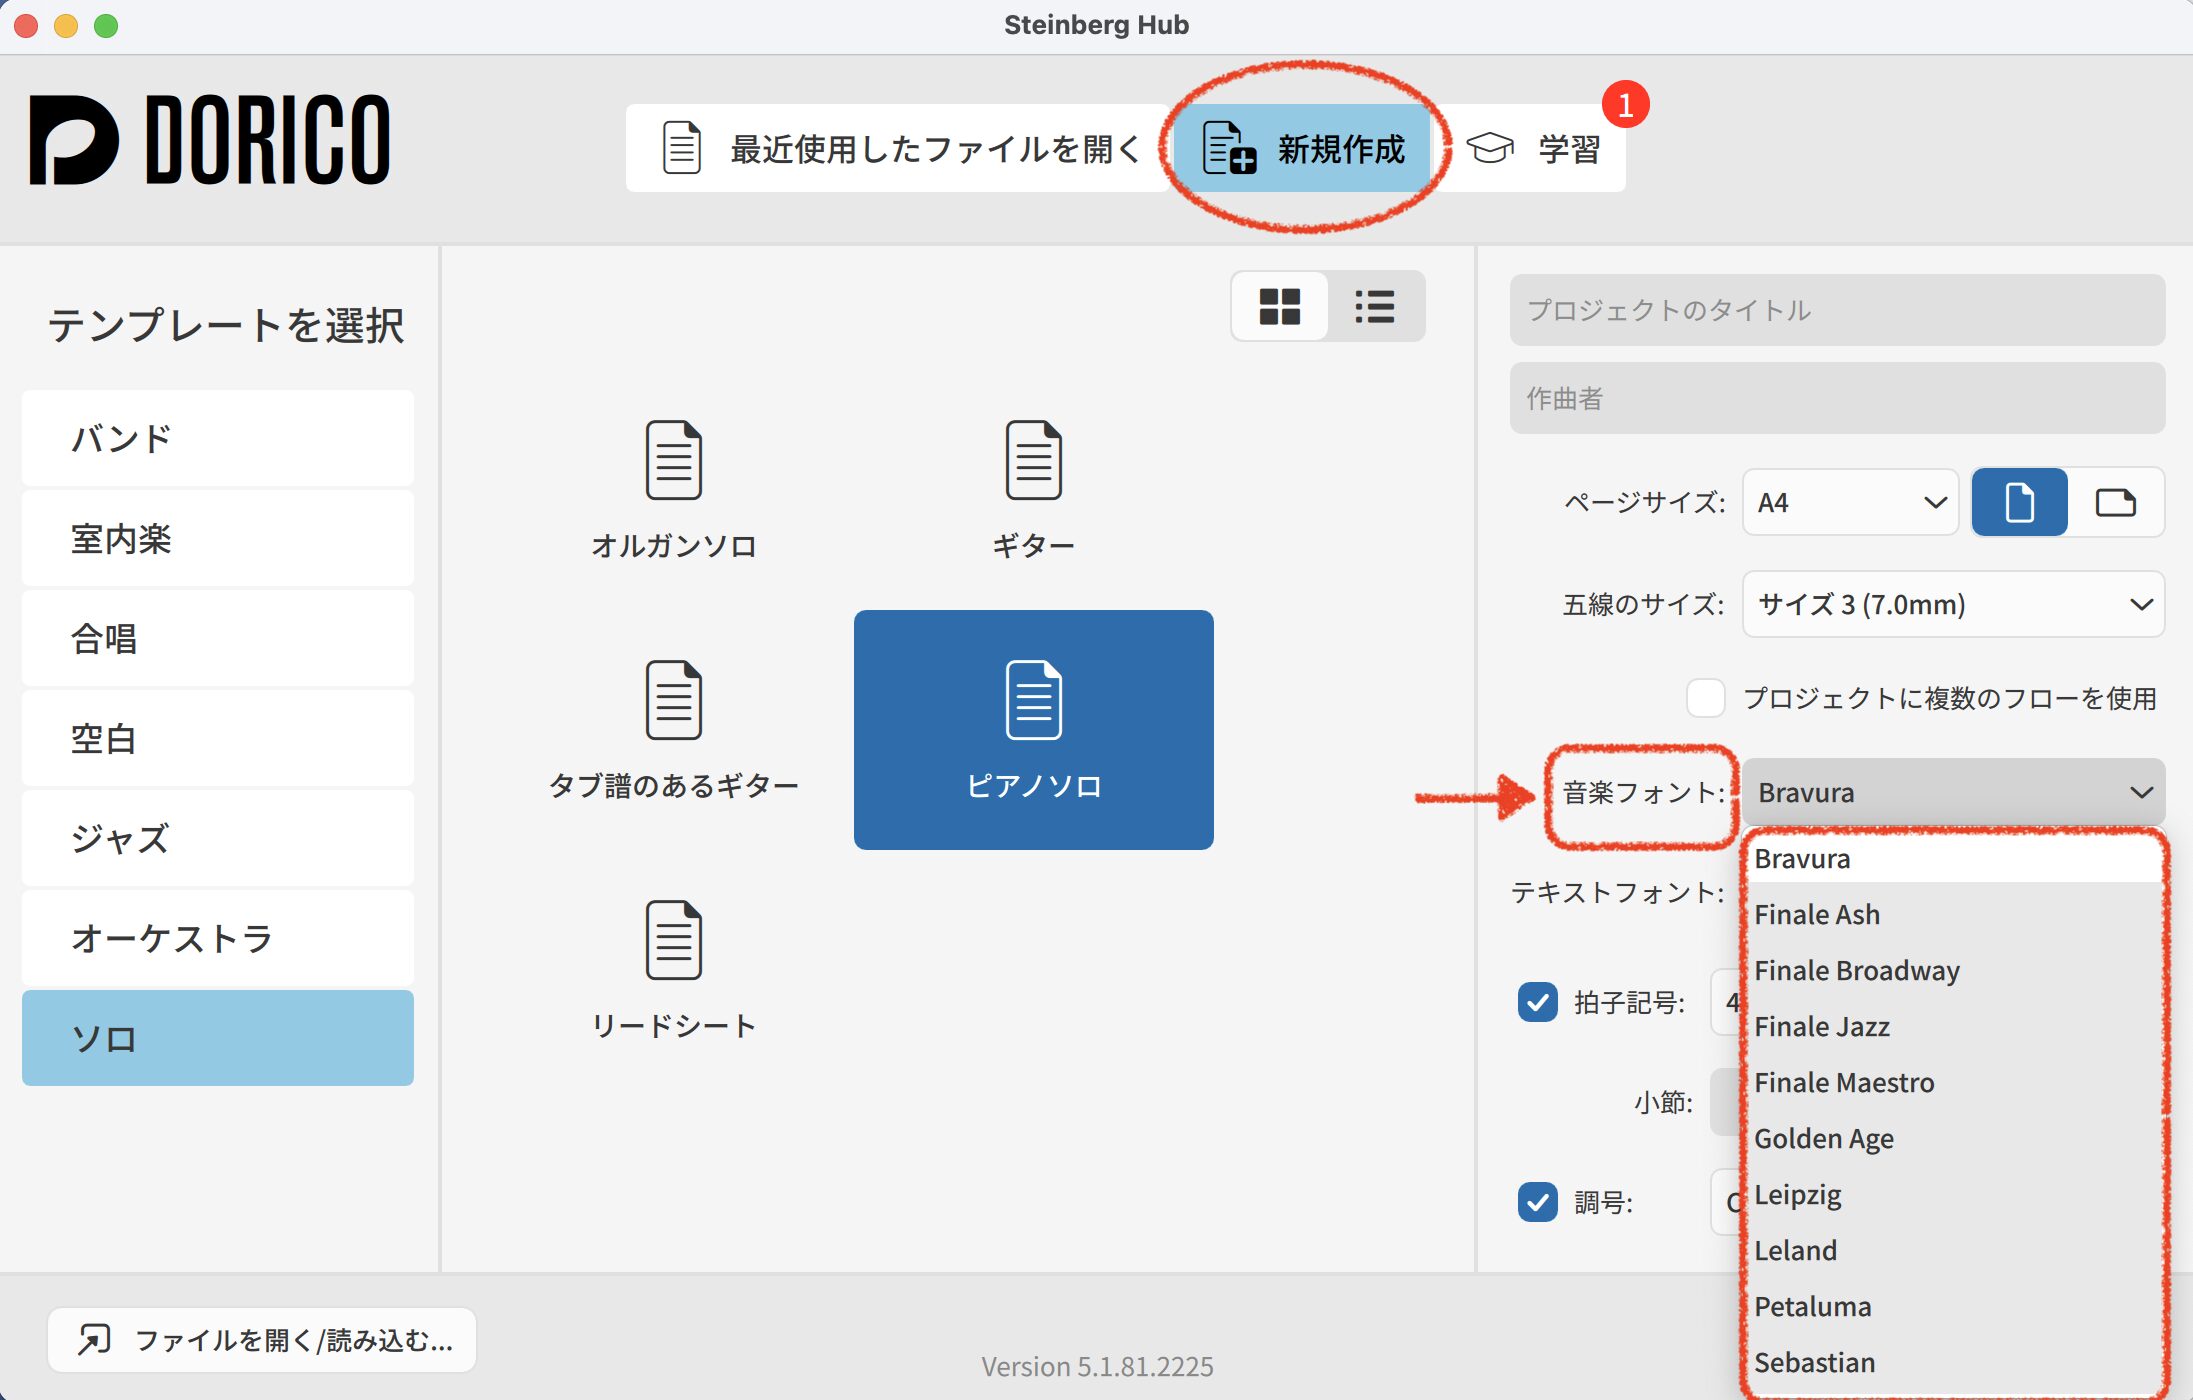2193x1400 pixels.
Task: Pick the タブ譜のあるギター template icon
Action: click(673, 700)
